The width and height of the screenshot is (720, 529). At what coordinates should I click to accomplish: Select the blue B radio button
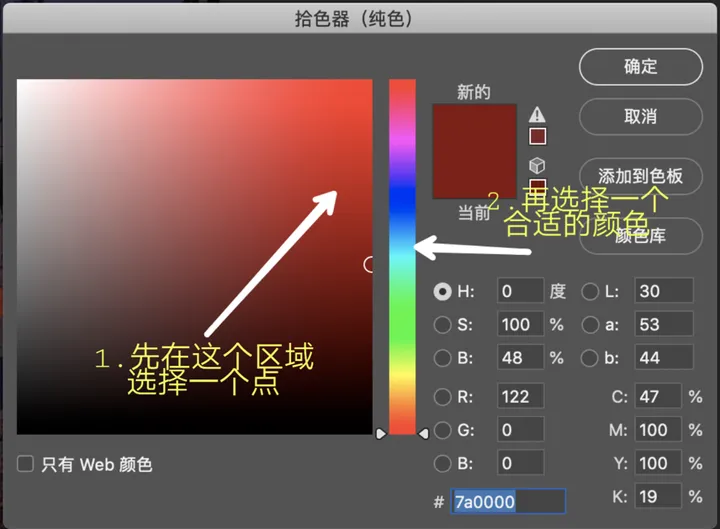pos(443,464)
